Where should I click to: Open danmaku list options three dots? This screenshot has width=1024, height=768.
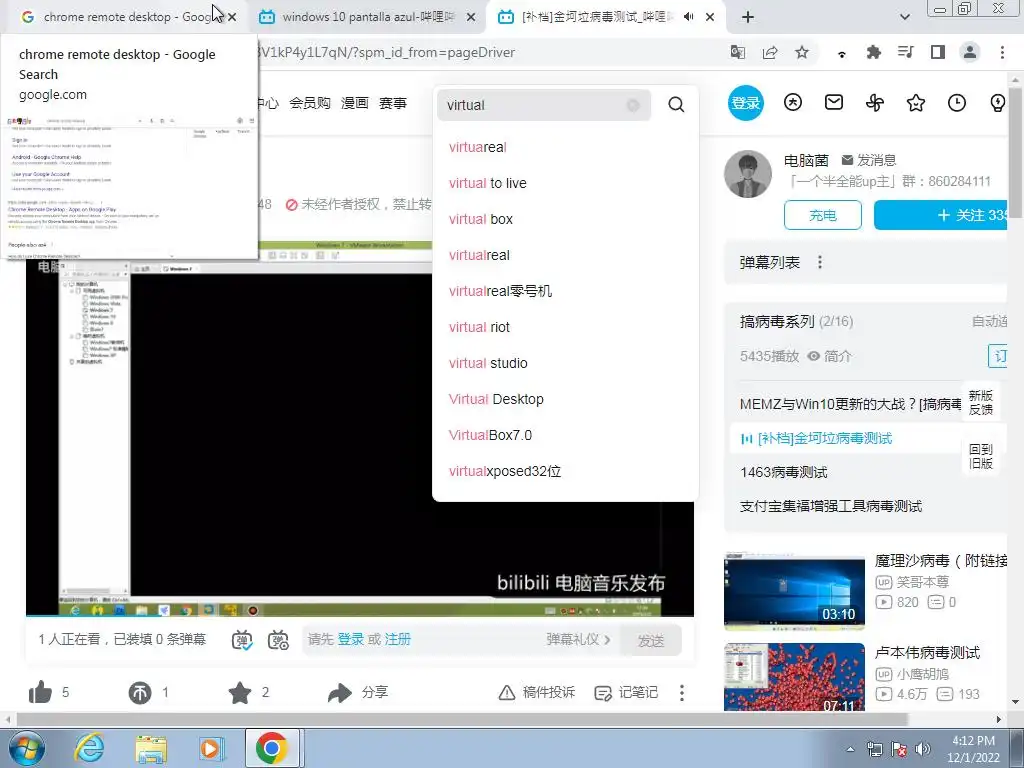point(820,263)
